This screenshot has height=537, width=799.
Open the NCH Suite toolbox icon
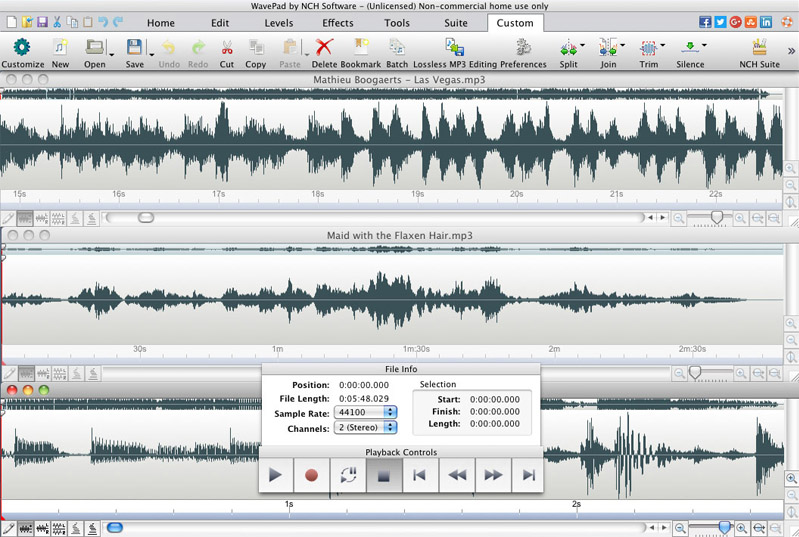(759, 47)
